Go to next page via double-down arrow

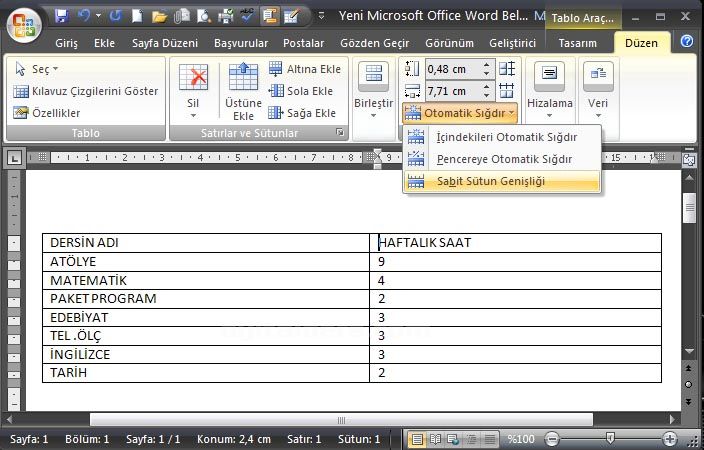coord(689,401)
